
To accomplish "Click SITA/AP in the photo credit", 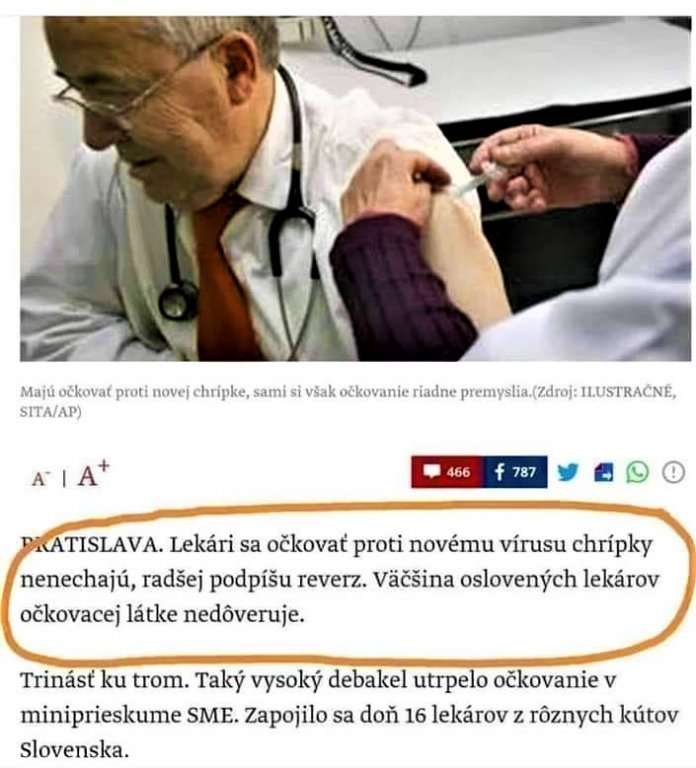I will pos(48,412).
